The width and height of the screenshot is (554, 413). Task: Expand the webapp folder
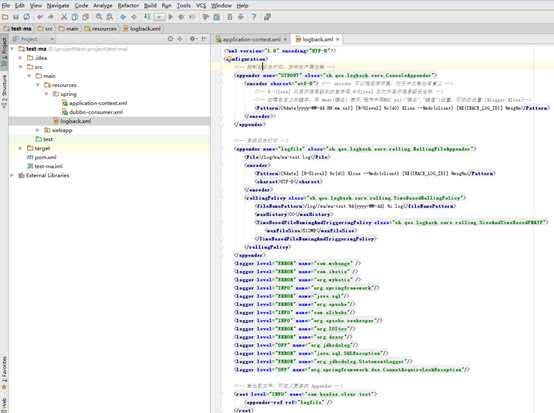(x=38, y=130)
